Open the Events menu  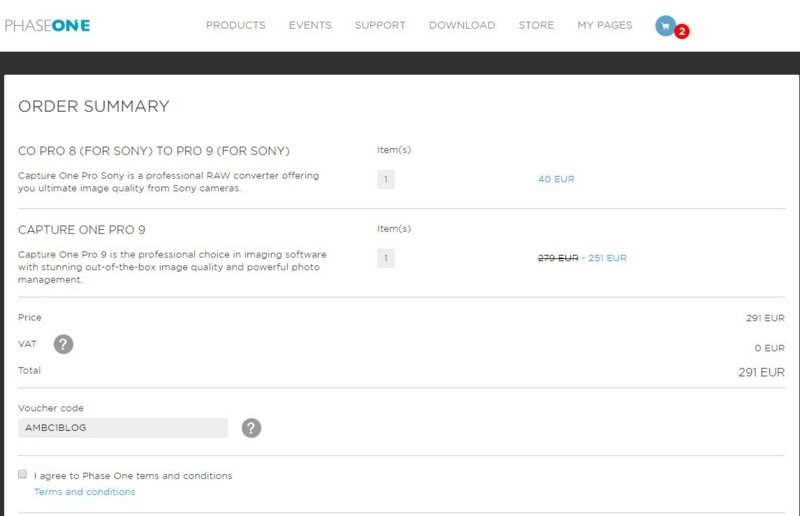310,25
